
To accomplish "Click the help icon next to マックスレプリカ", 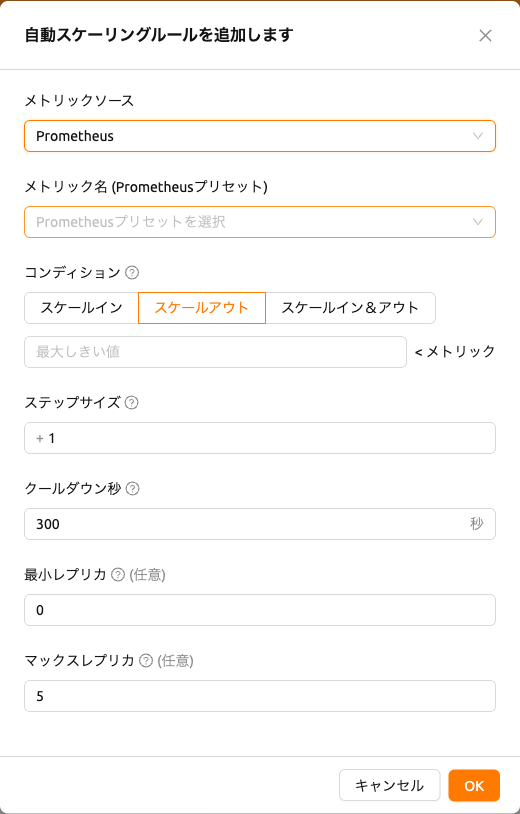I will [x=146, y=661].
